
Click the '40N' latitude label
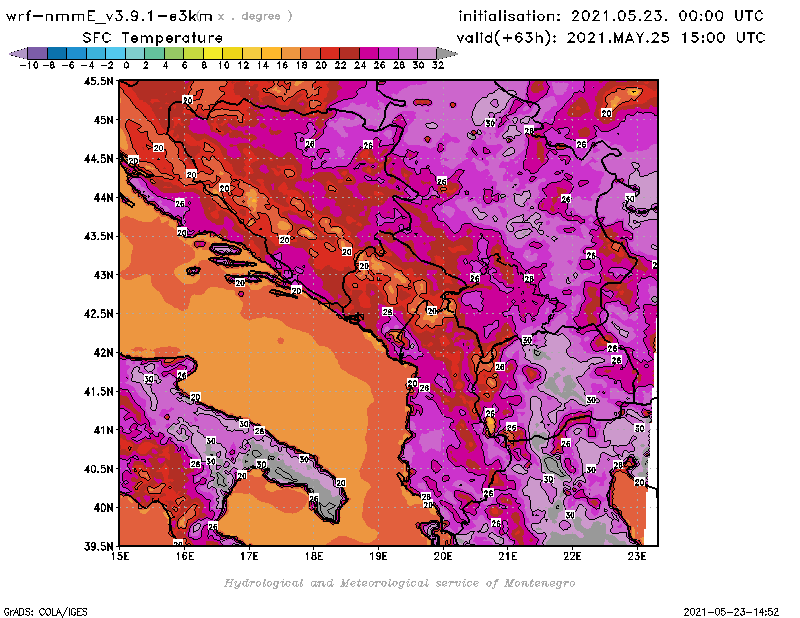coord(103,508)
